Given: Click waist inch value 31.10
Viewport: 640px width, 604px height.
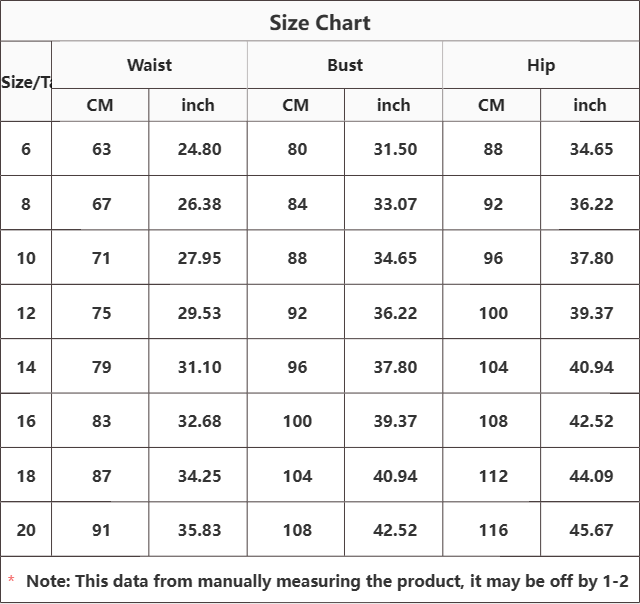Looking at the screenshot, I should (x=199, y=367).
